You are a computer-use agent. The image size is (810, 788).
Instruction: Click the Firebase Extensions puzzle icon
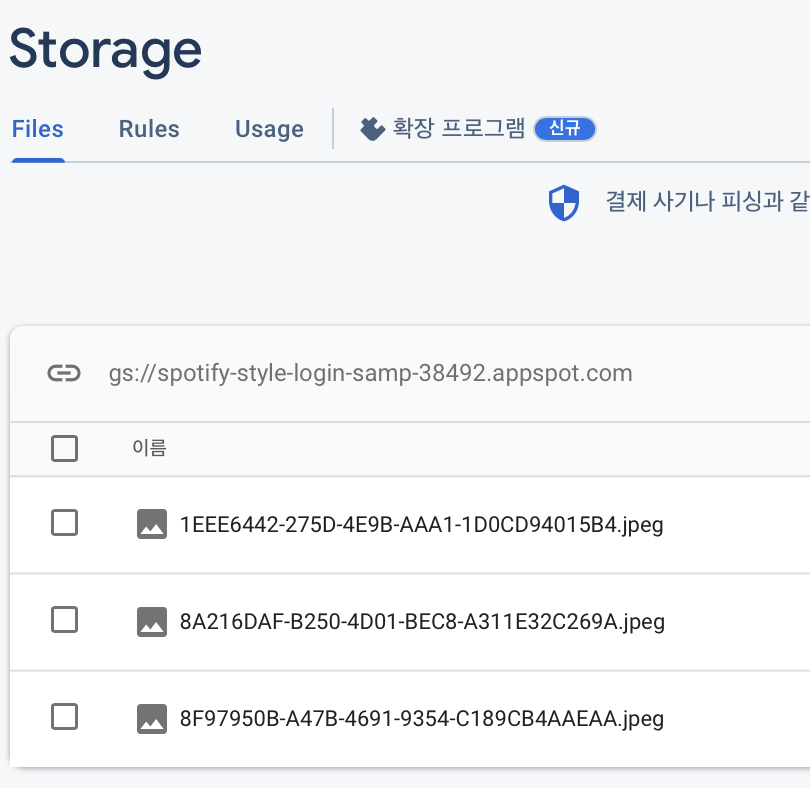(x=371, y=128)
